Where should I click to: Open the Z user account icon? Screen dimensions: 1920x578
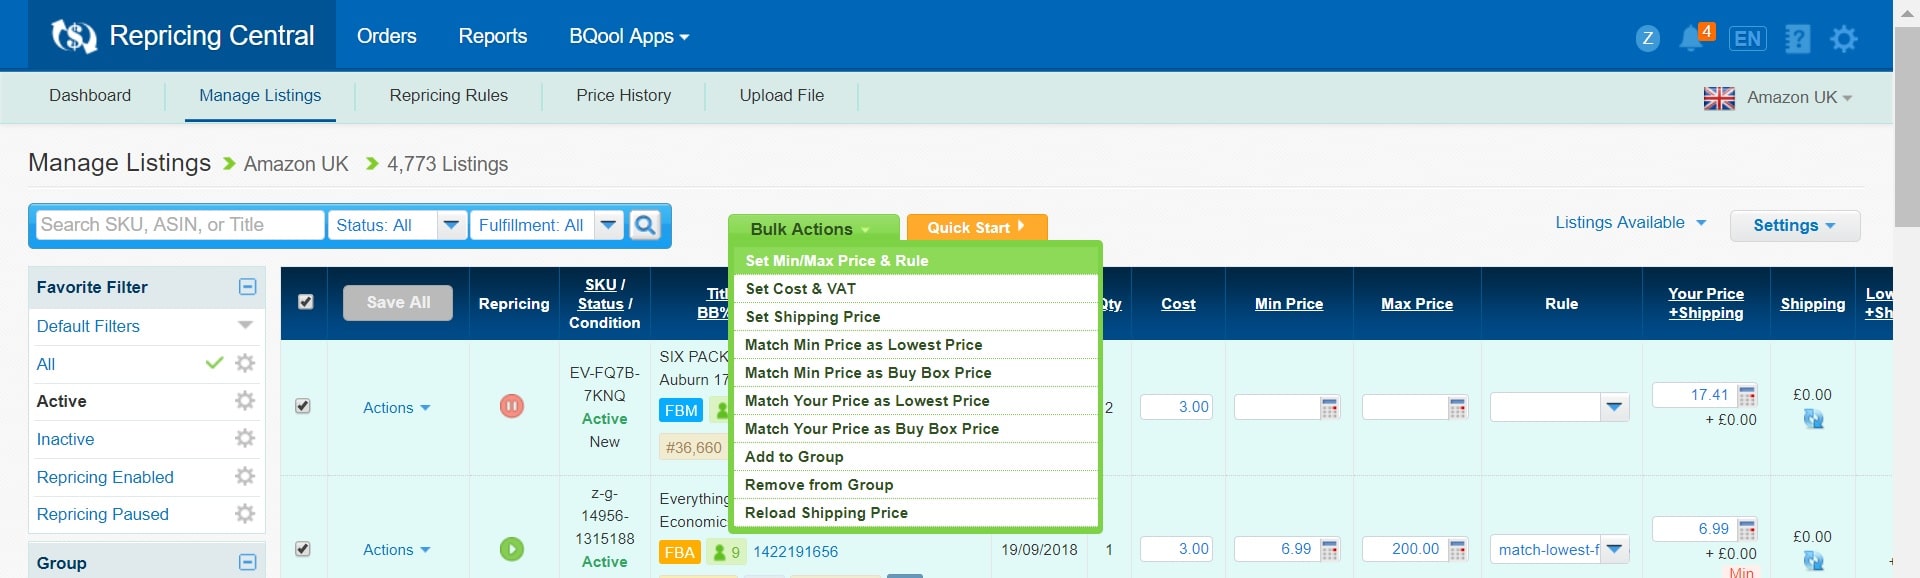1648,38
